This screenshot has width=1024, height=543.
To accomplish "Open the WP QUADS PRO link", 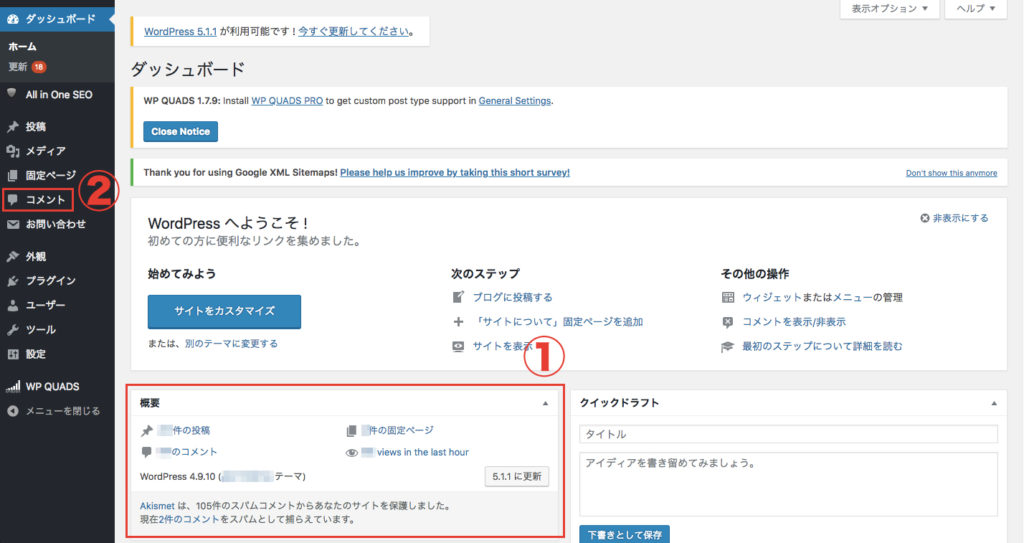I will click(x=287, y=101).
